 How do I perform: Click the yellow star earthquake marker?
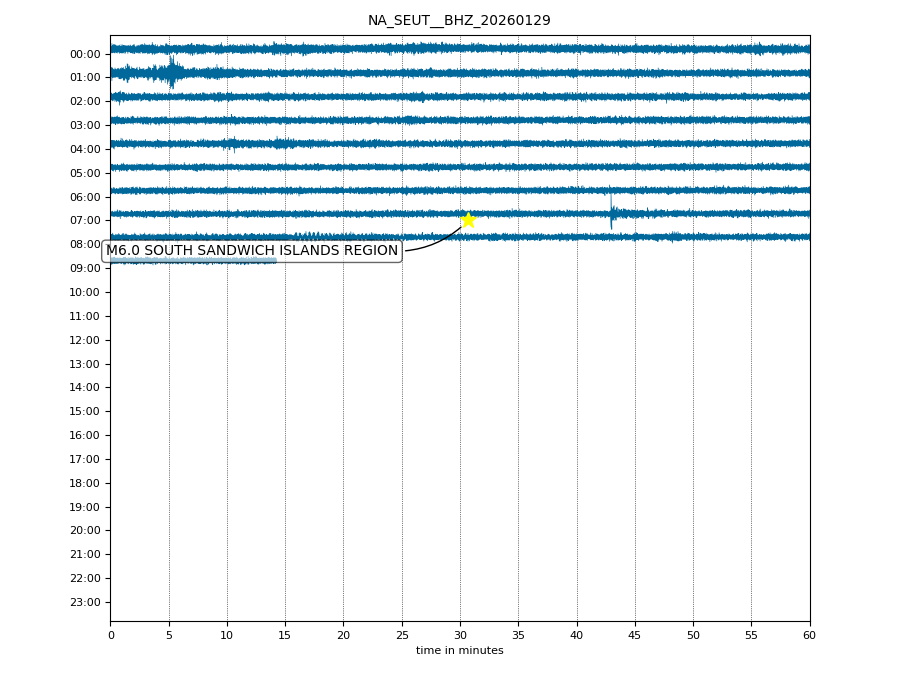(x=468, y=220)
